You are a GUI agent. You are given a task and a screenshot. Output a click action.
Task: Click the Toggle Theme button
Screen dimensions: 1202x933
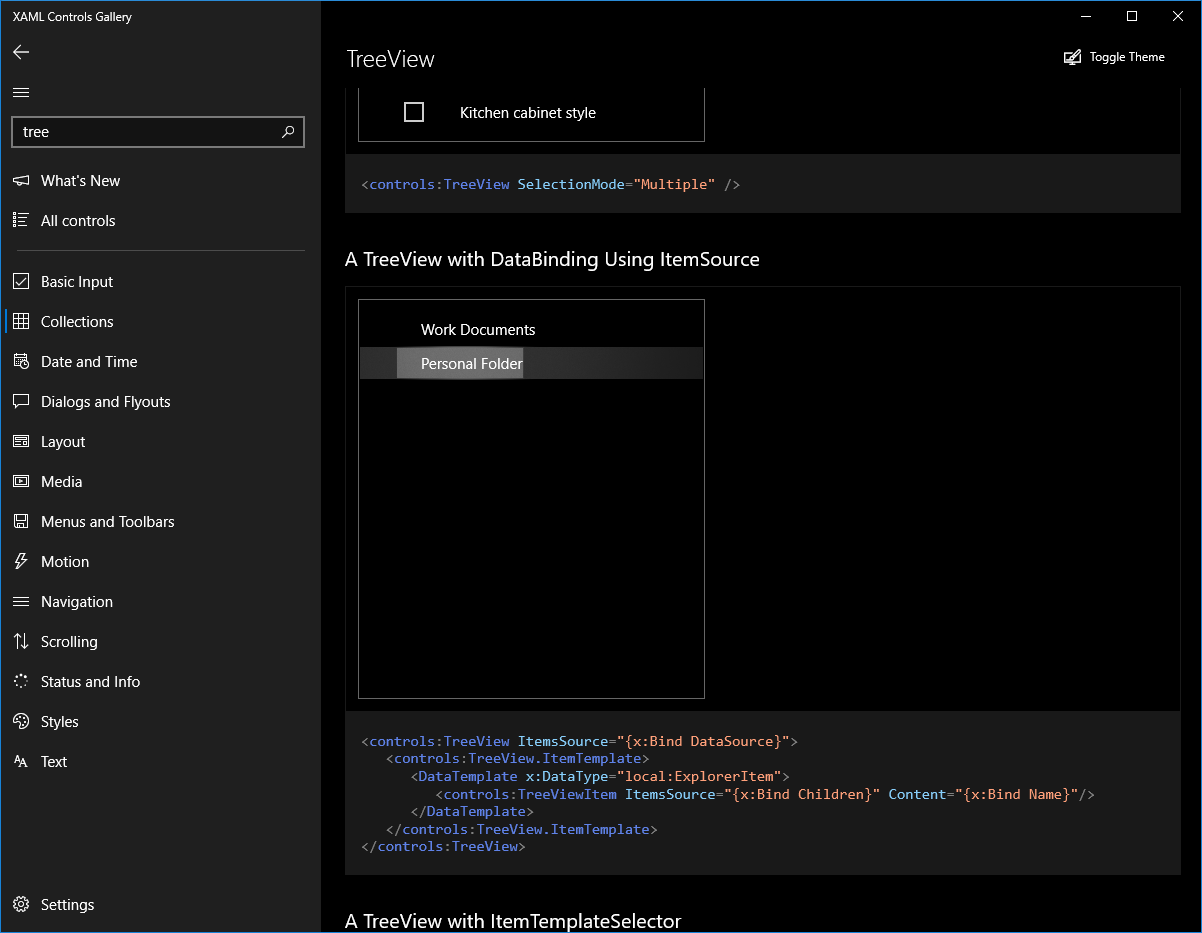[1114, 57]
